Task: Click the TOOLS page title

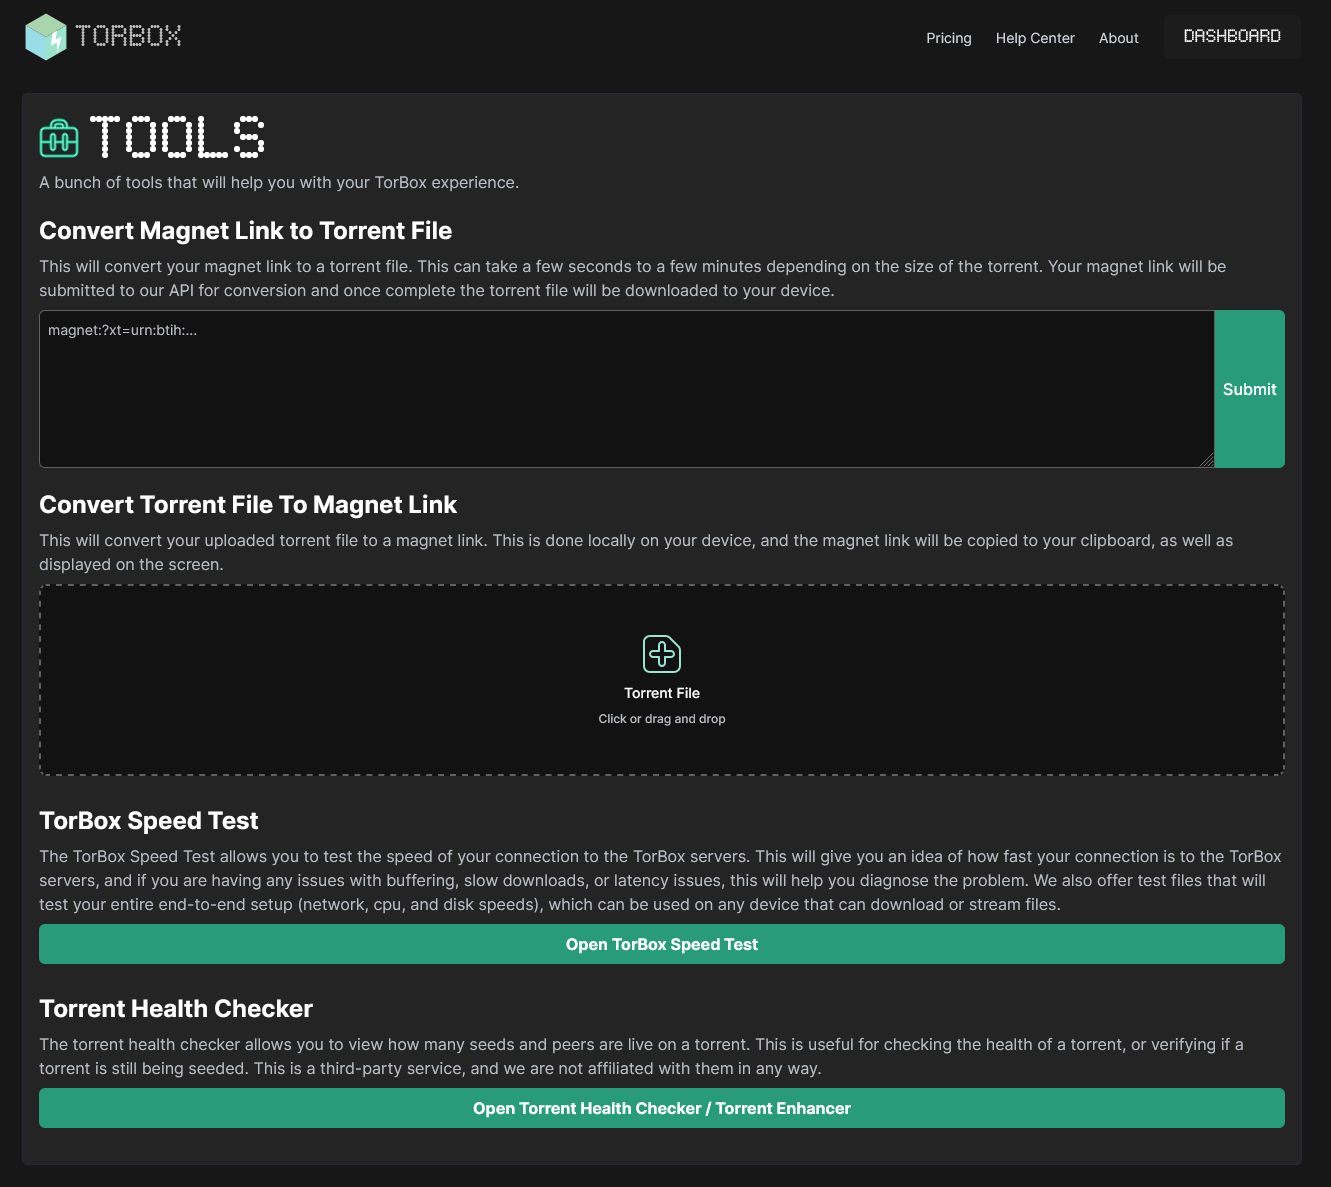Action: pyautogui.click(x=177, y=137)
